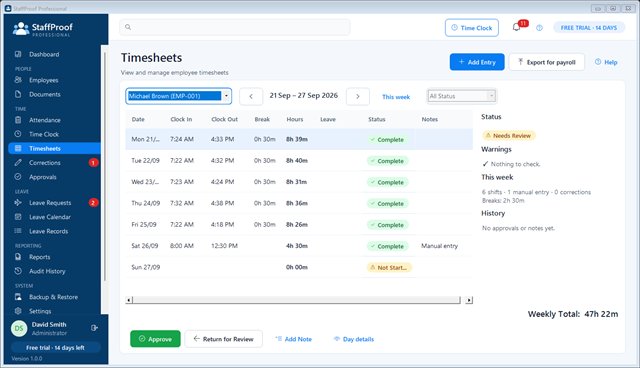
Task: Click the sidebar vertical scrollbar
Action: pos(105,167)
